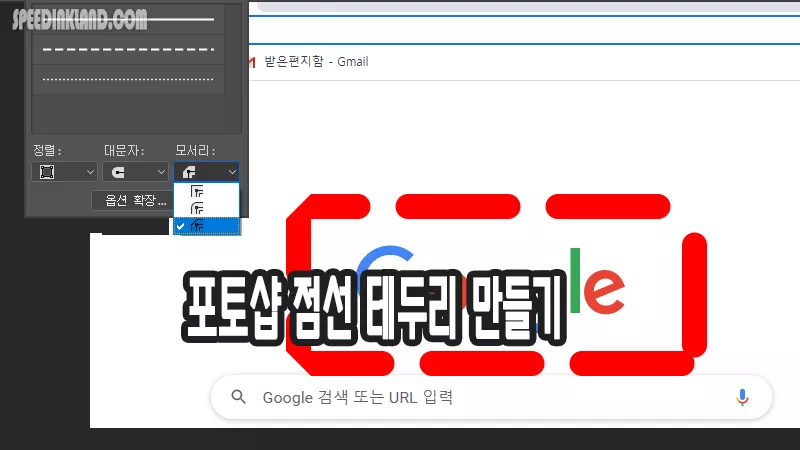Select the solid line stroke preset
This screenshot has height=450, width=800.
tap(127, 20)
